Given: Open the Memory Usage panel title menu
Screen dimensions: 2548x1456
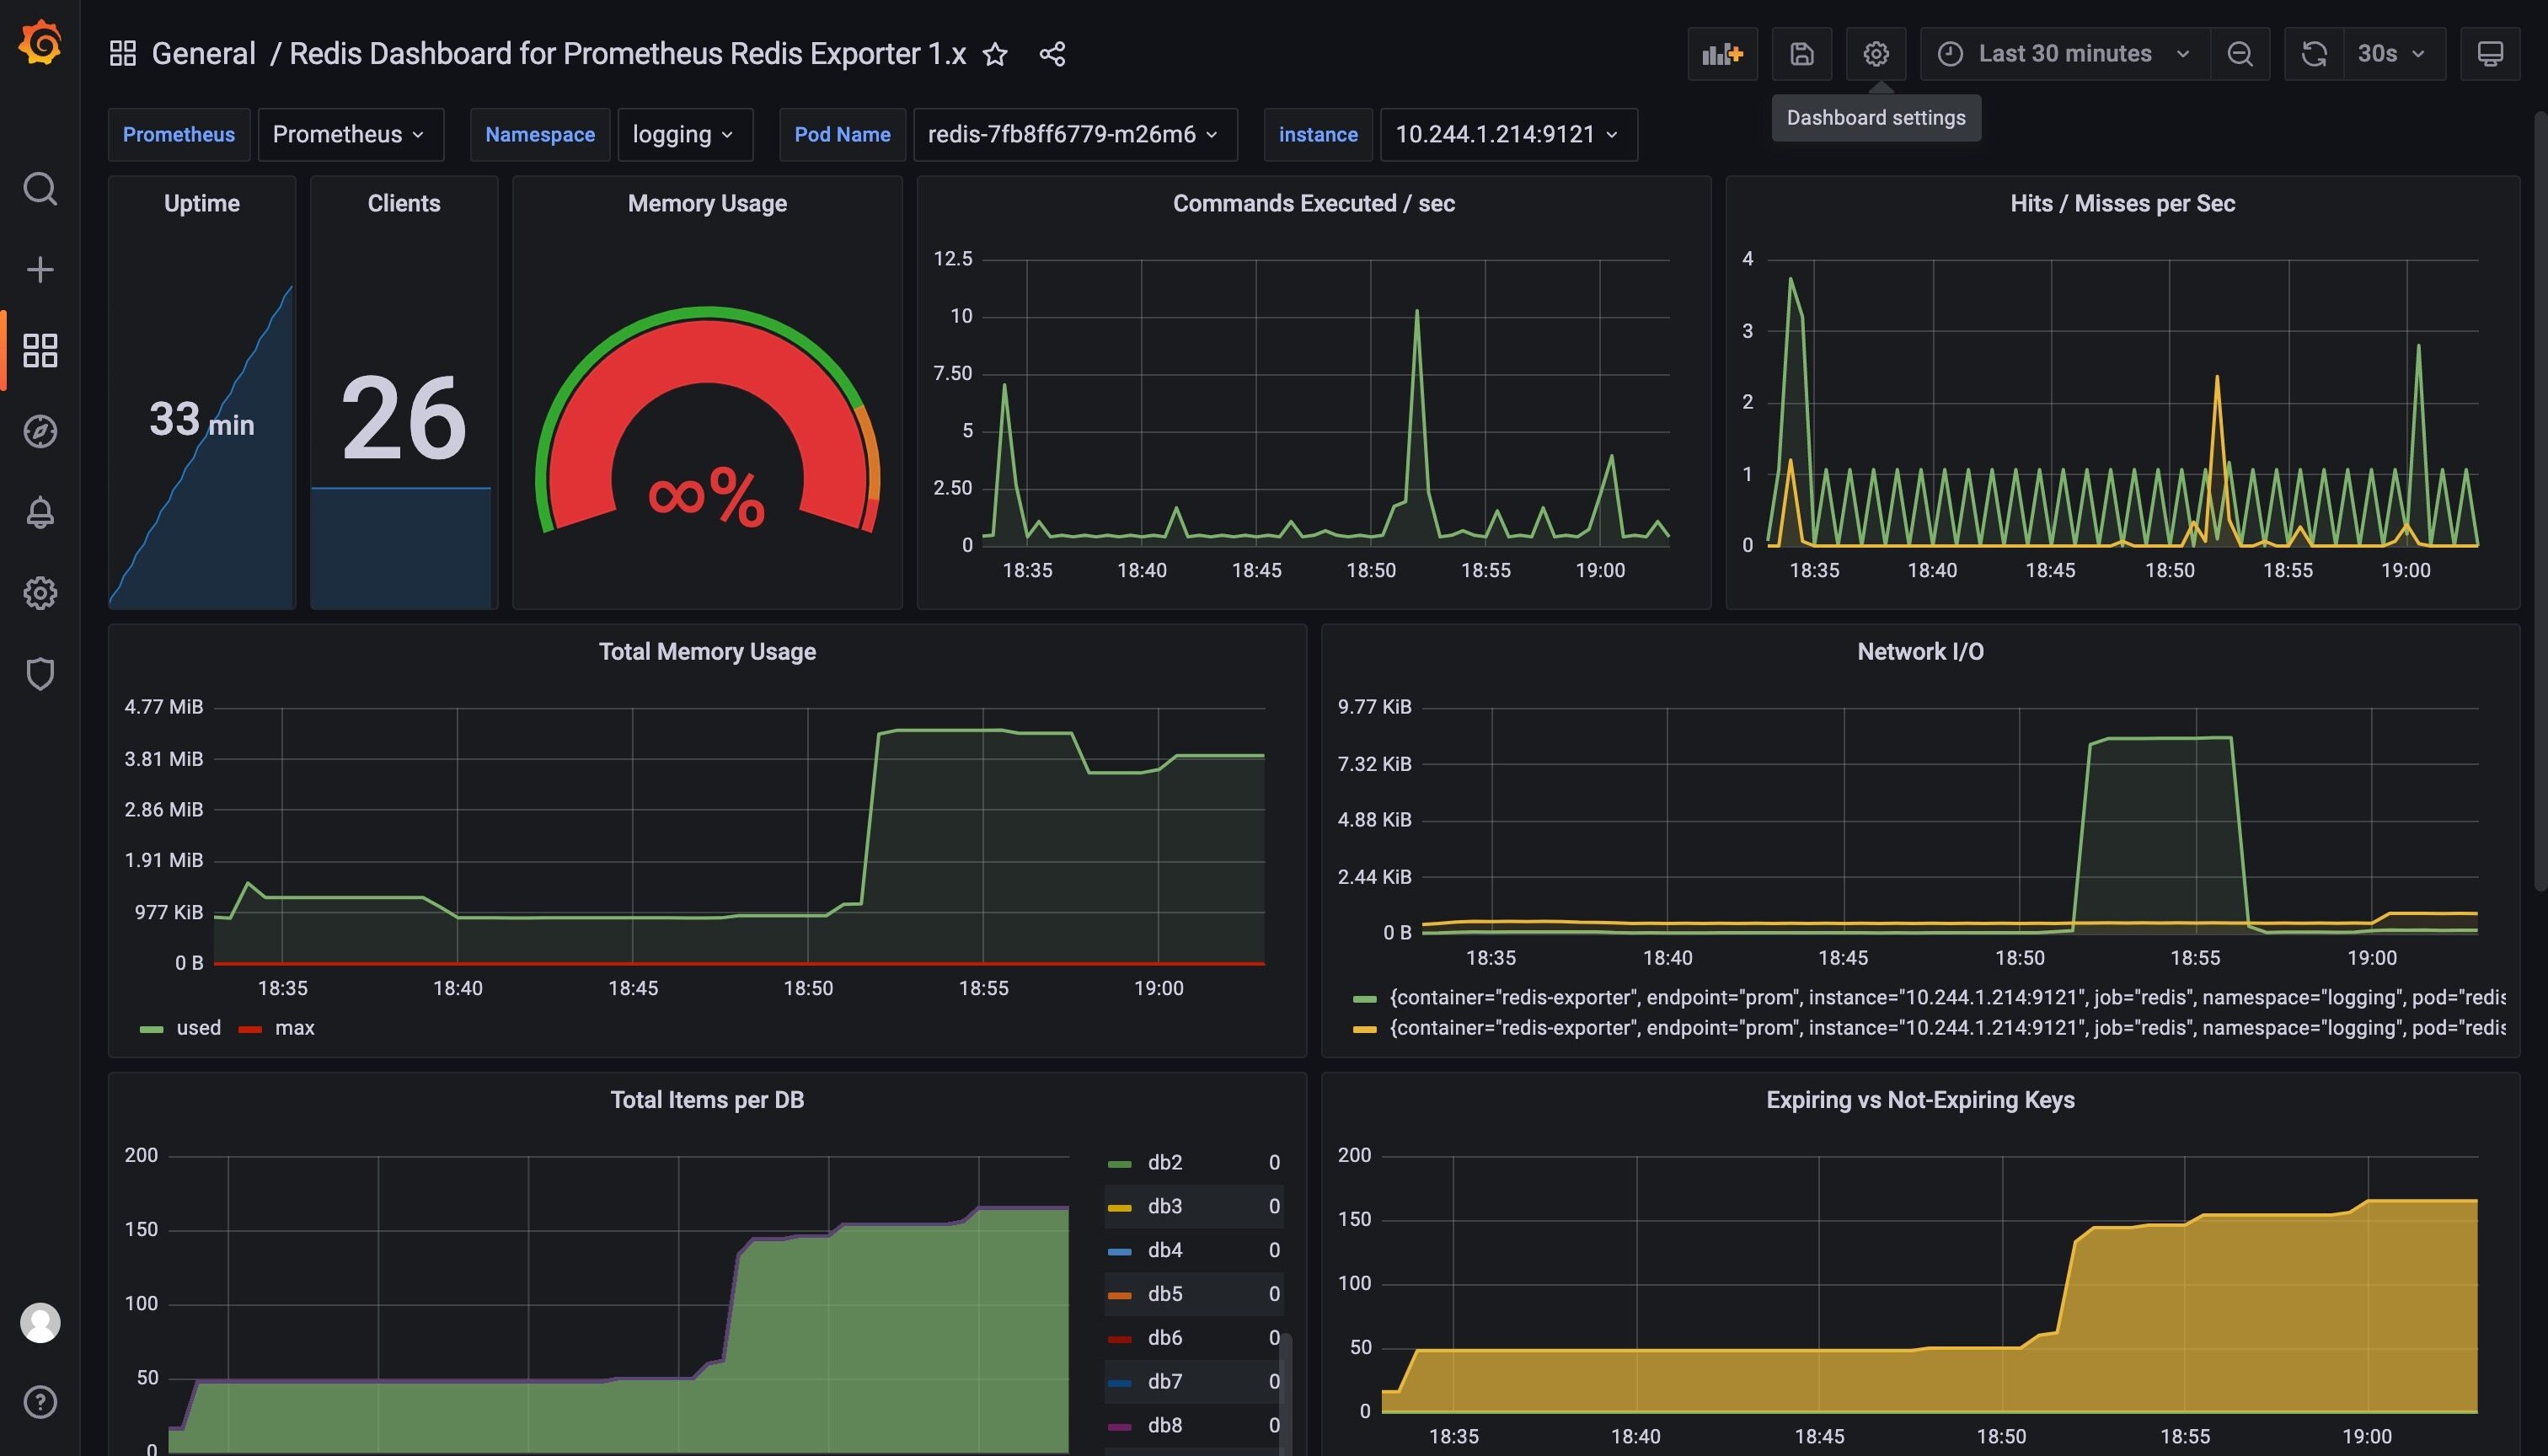Looking at the screenshot, I should pos(707,203).
